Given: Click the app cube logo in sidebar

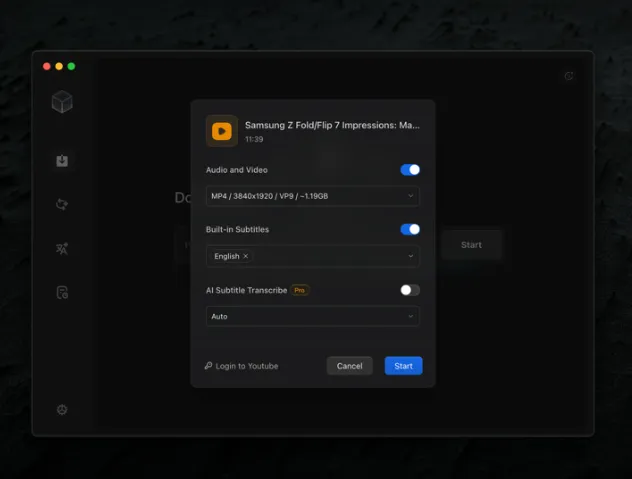Looking at the screenshot, I should [62, 102].
